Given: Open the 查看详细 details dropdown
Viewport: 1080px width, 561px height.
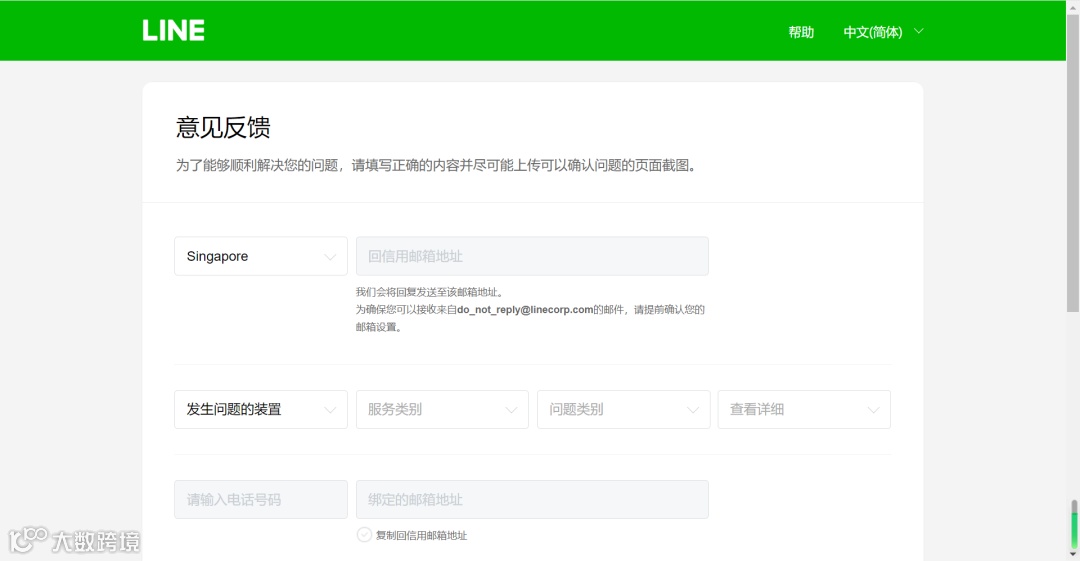Looking at the screenshot, I should [x=804, y=409].
